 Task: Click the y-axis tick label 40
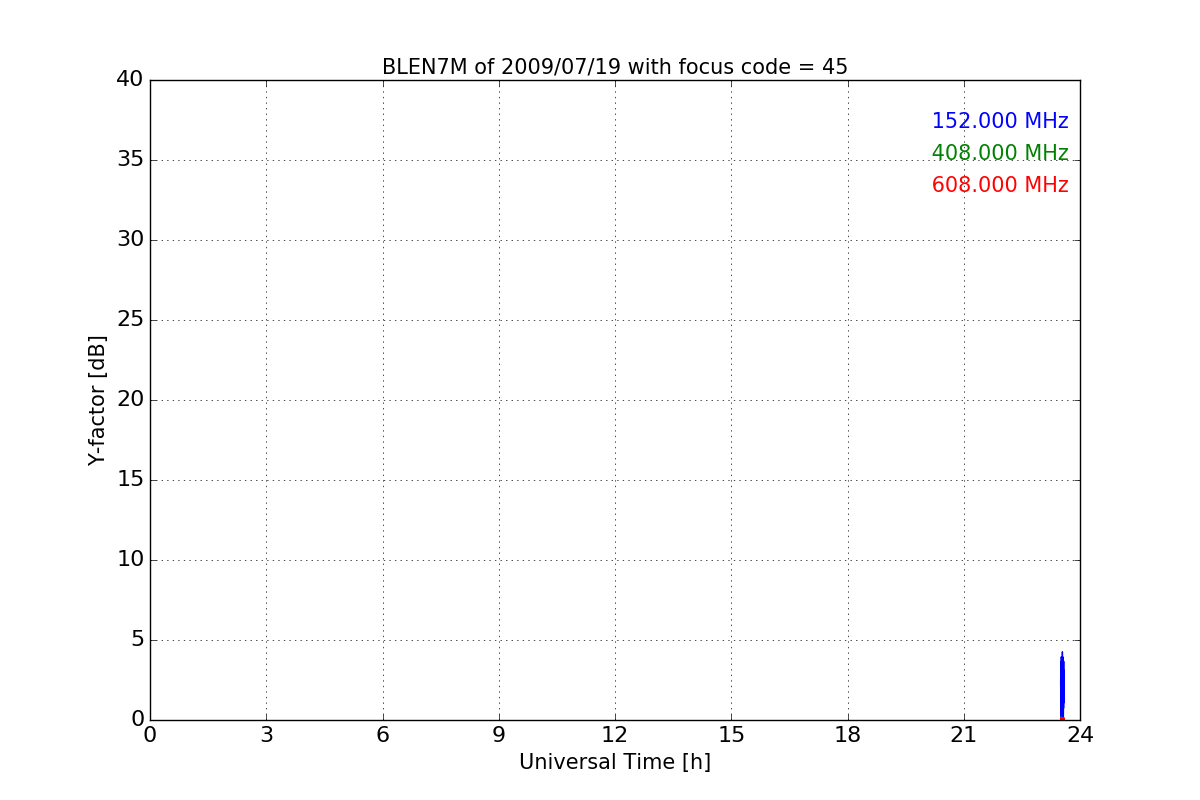pos(130,79)
